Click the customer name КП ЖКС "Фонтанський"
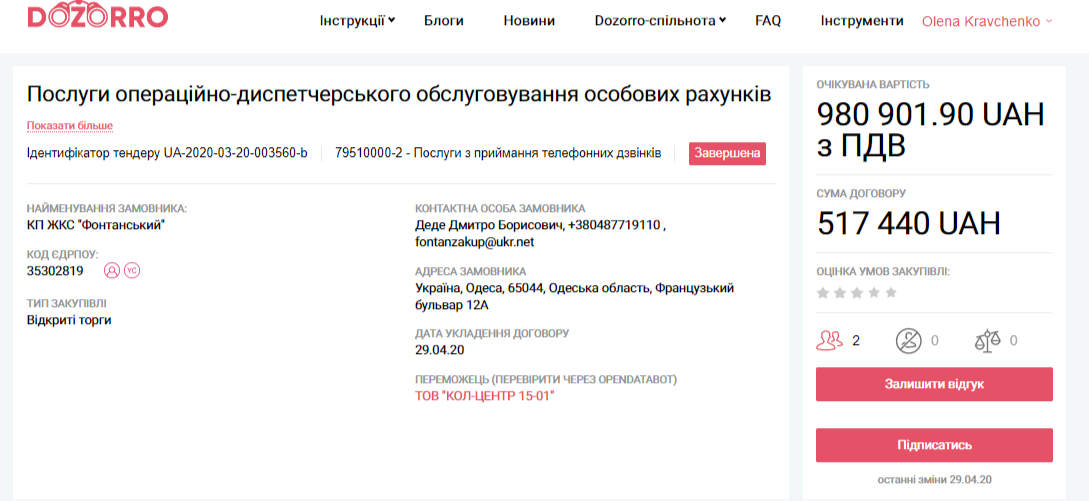This screenshot has height=501, width=1089. [96, 224]
